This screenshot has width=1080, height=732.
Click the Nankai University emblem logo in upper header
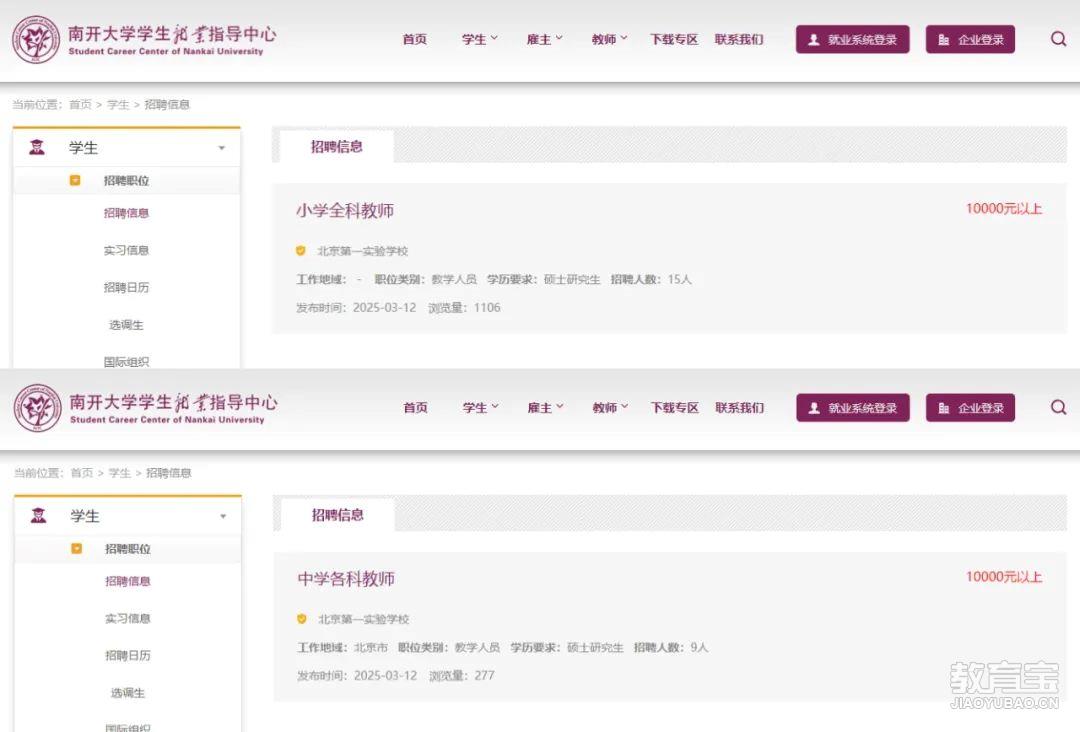[37, 40]
